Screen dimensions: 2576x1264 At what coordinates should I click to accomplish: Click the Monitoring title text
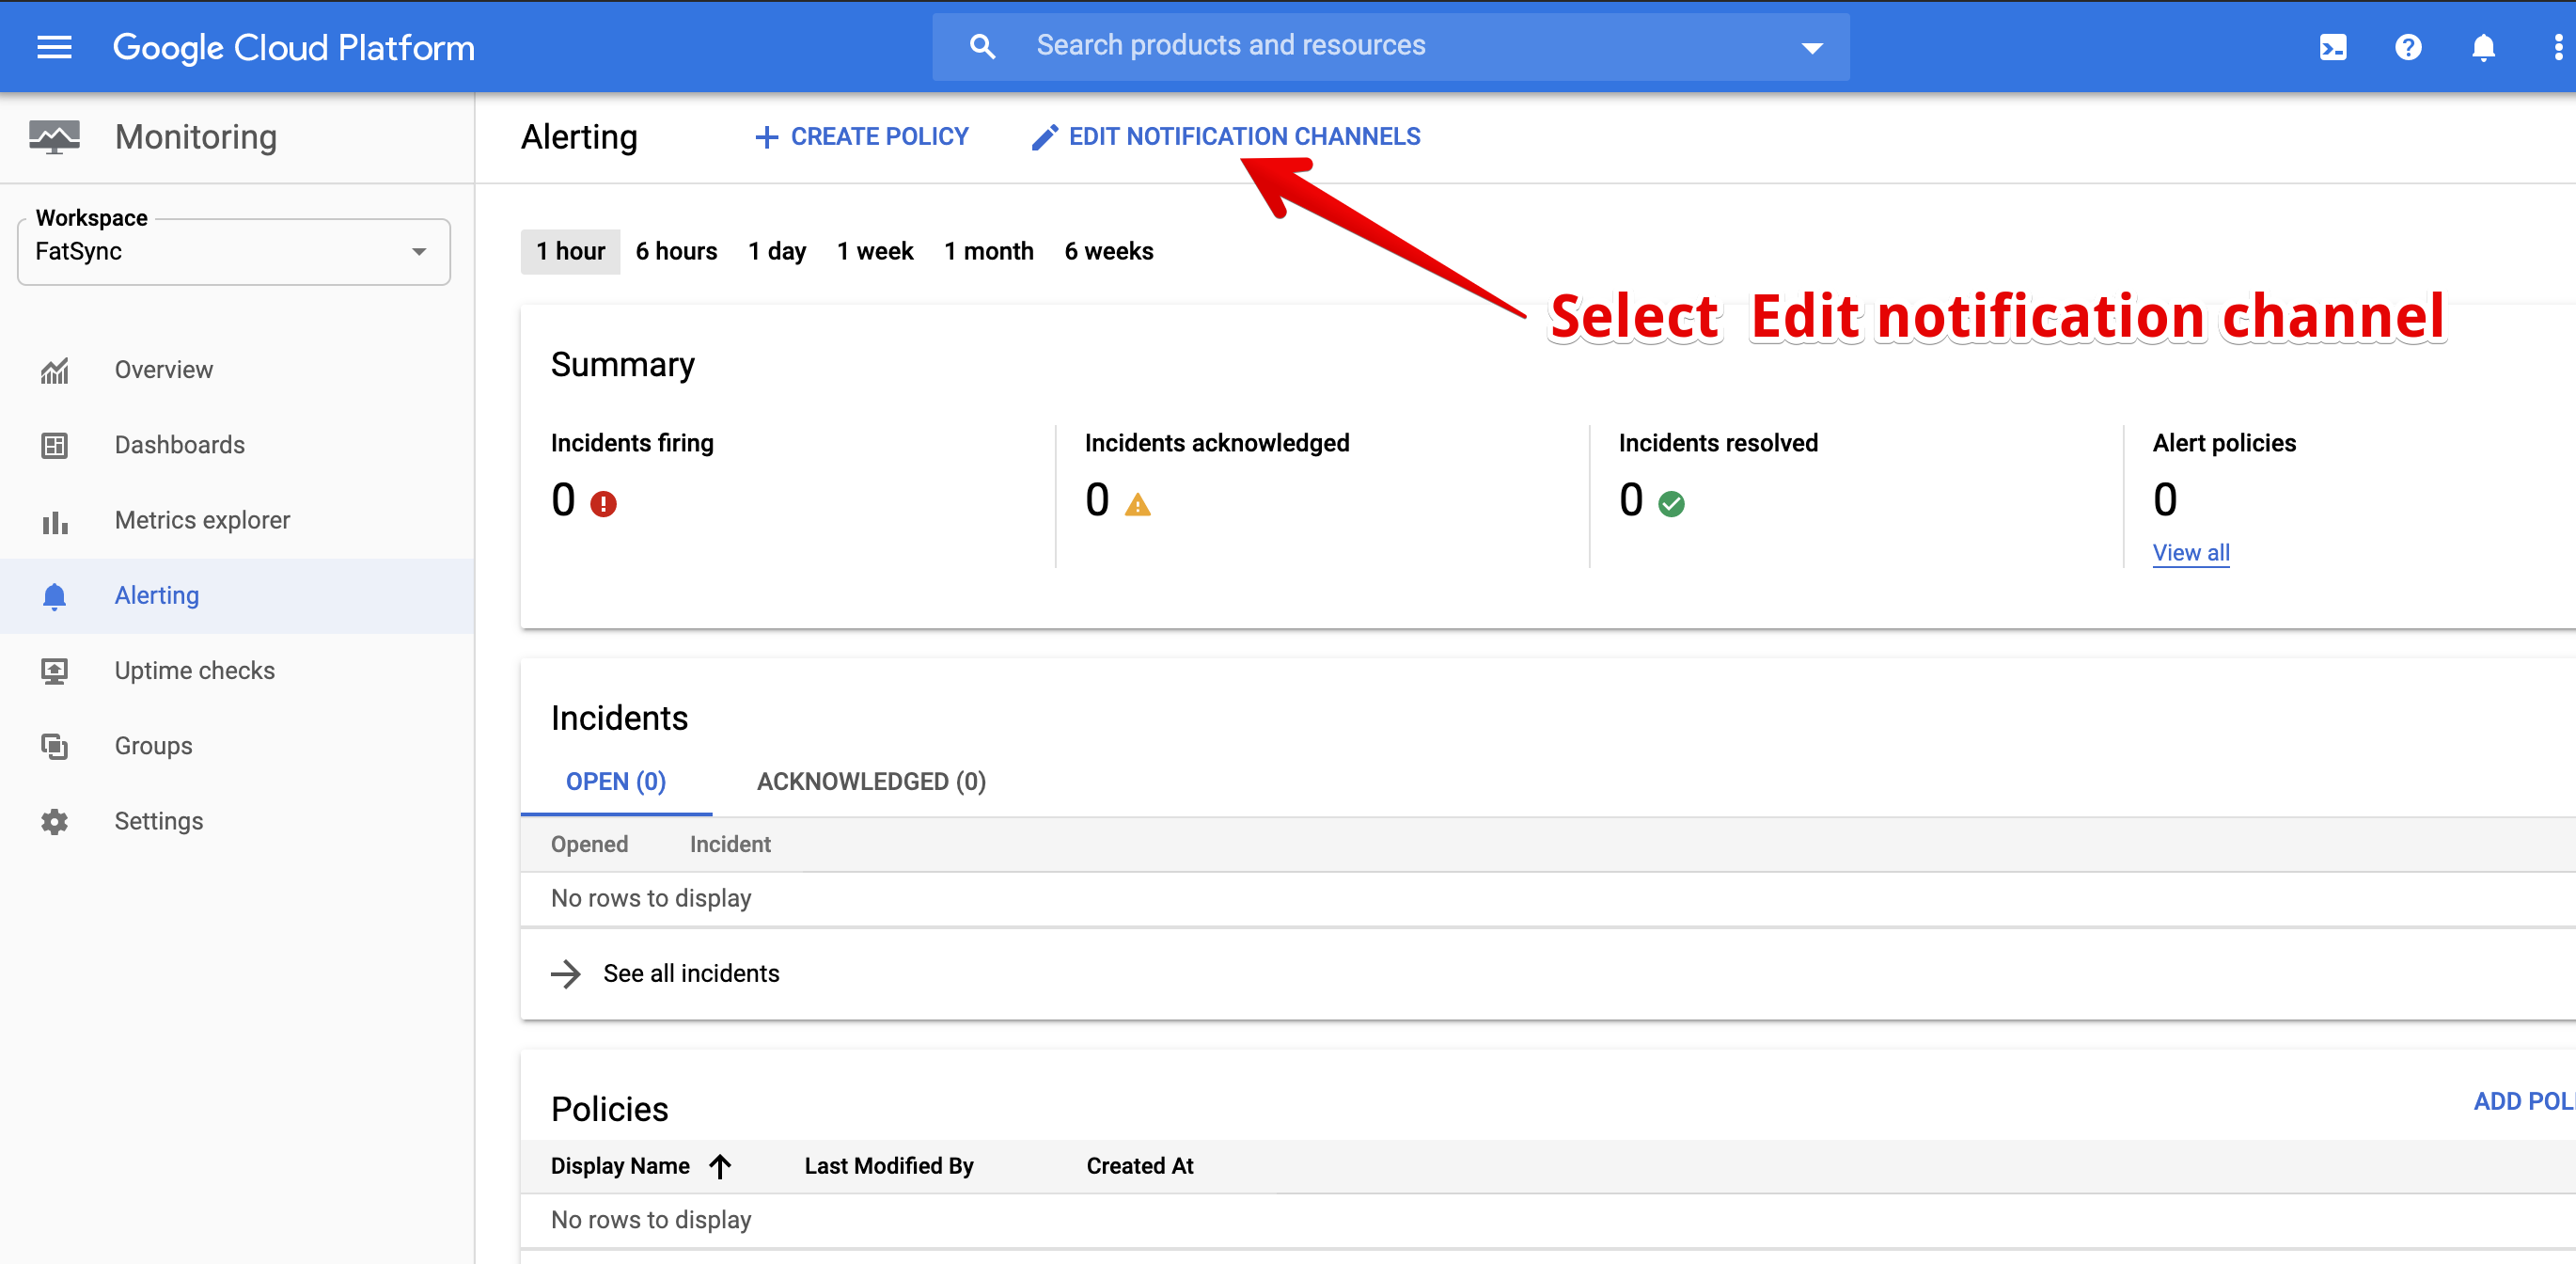(196, 137)
